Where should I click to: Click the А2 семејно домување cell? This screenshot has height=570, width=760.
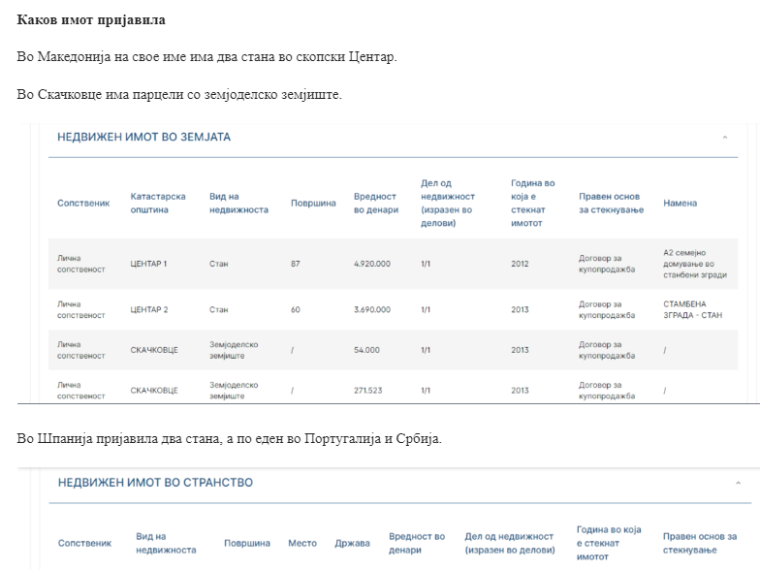point(695,264)
